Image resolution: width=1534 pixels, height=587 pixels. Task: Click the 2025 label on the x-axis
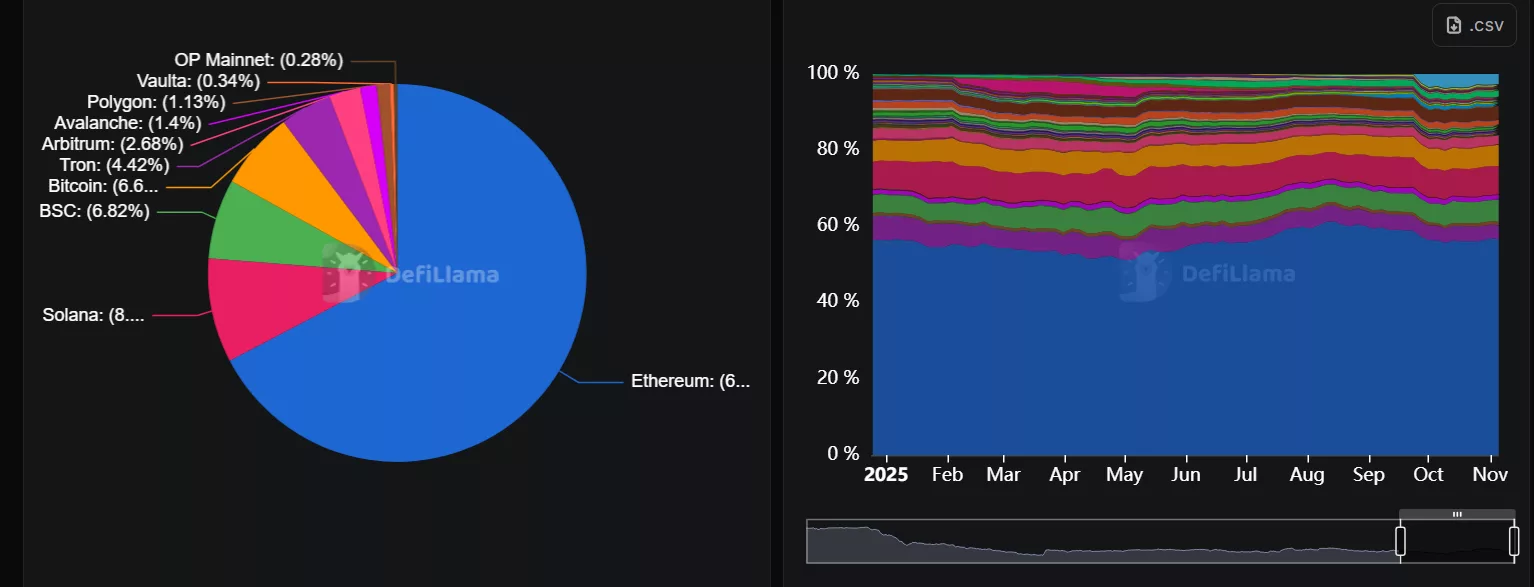click(x=885, y=473)
